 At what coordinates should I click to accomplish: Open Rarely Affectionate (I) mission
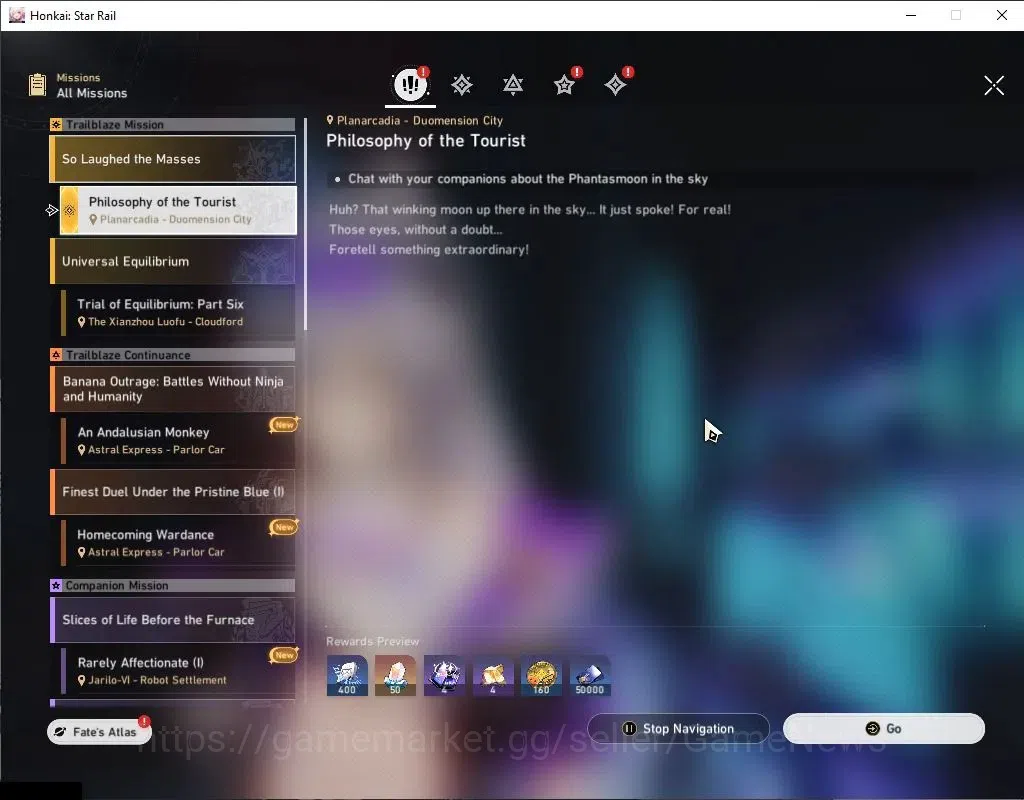coord(178,671)
